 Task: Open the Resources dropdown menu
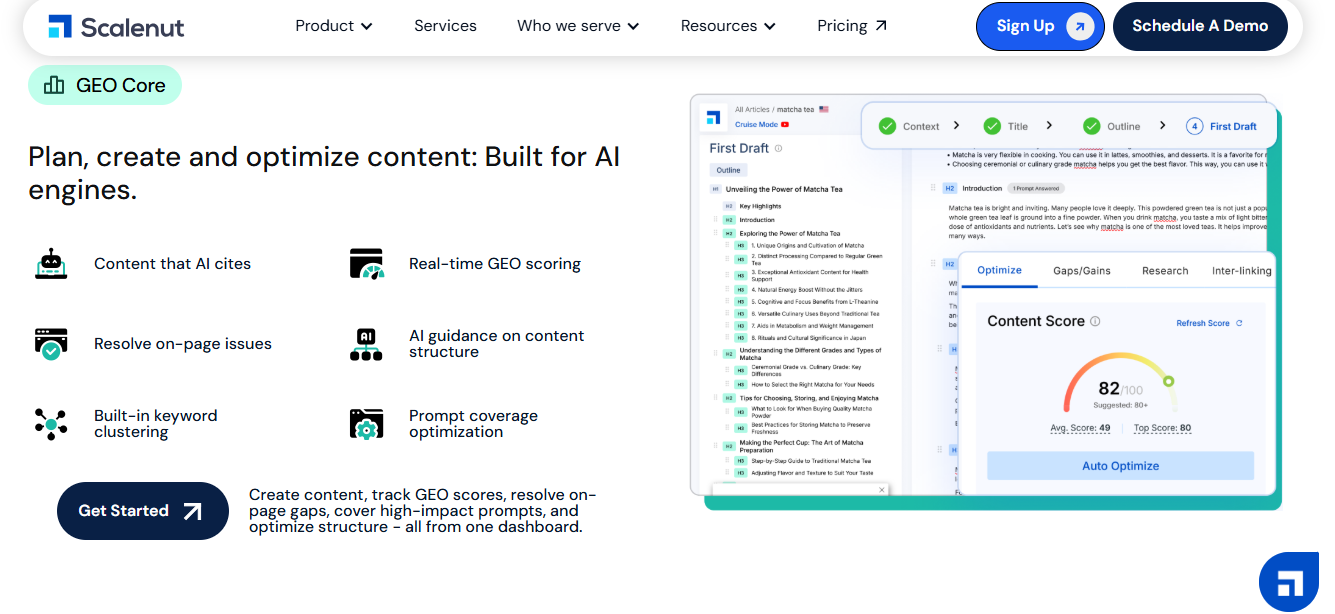728,26
